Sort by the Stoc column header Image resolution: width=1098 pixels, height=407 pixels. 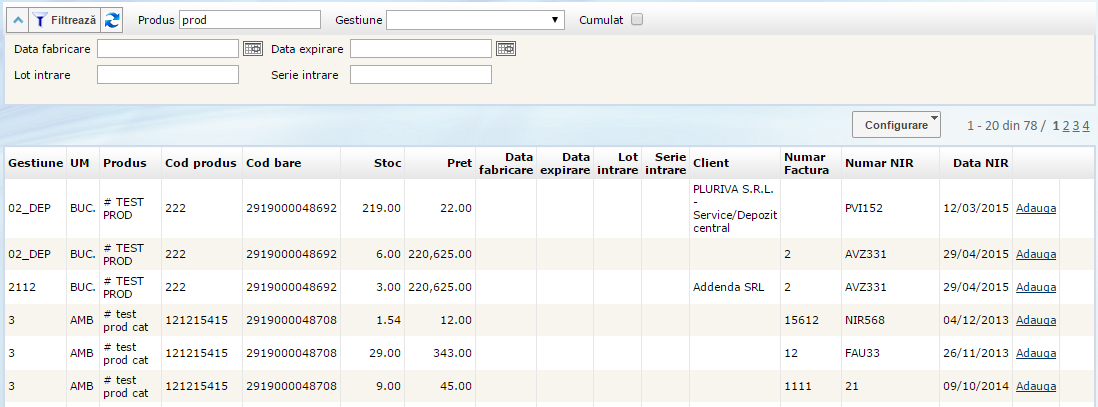pos(387,163)
